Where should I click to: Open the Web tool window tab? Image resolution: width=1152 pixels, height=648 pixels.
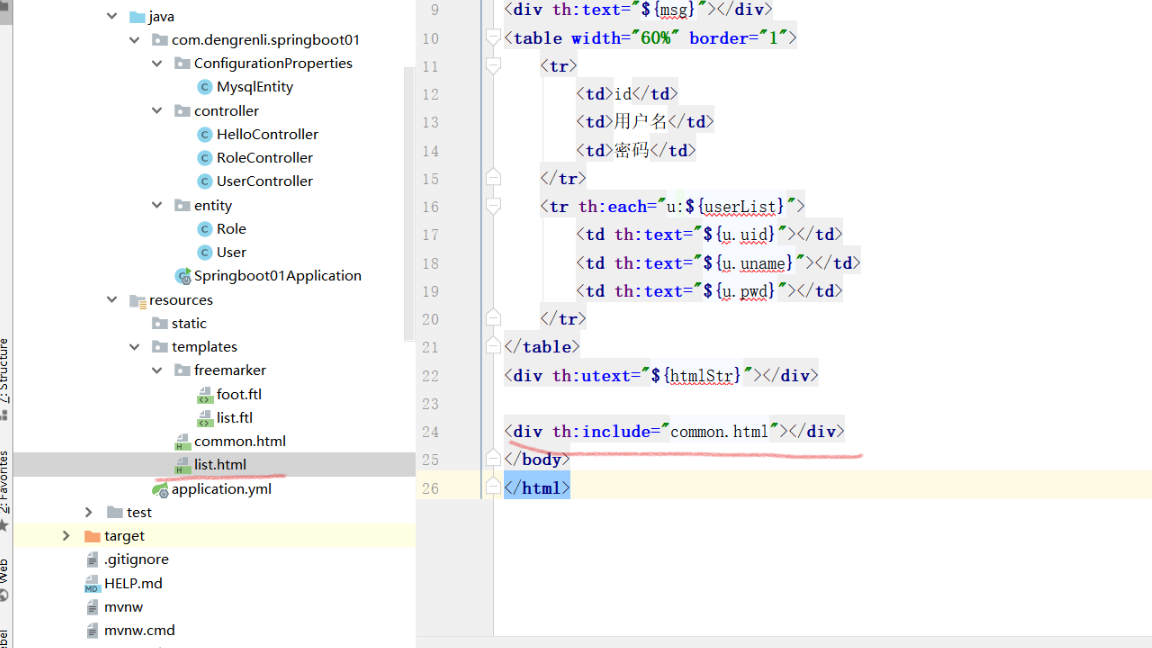[x=5, y=580]
